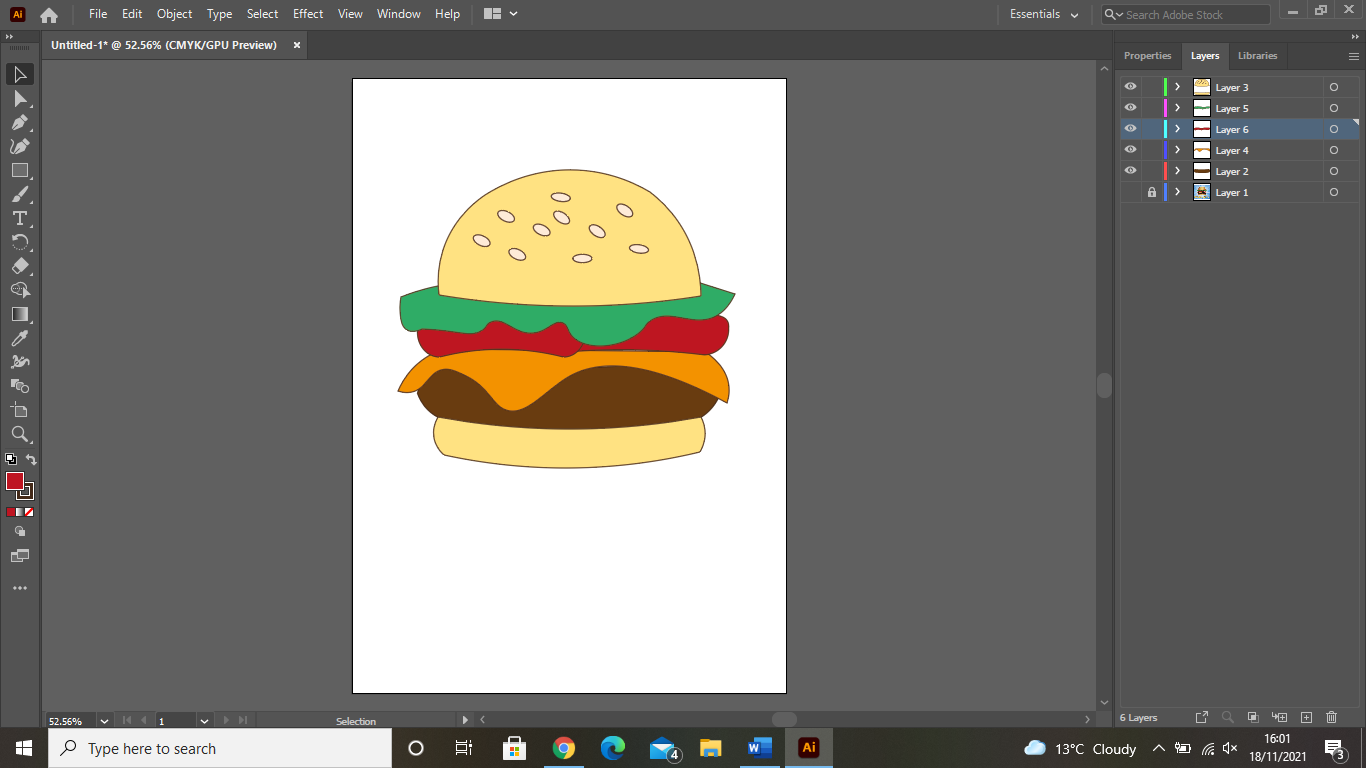Viewport: 1366px width, 768px height.
Task: Open the artboard navigation dropdown
Action: (x=204, y=720)
